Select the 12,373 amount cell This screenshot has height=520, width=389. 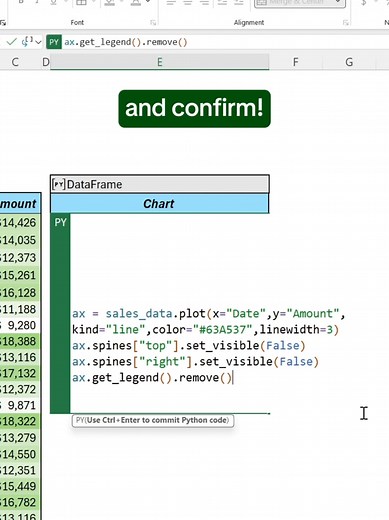point(20,258)
